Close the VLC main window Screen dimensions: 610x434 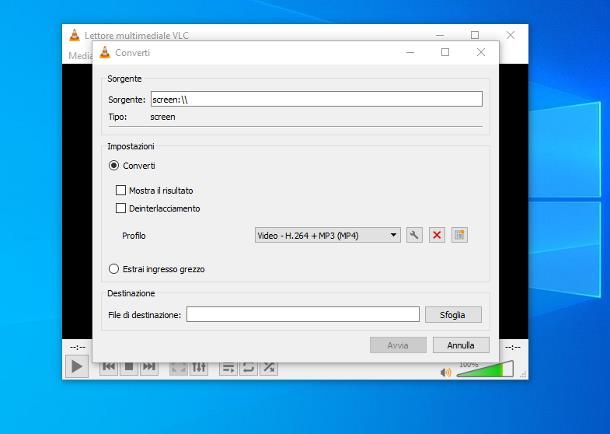[510, 35]
